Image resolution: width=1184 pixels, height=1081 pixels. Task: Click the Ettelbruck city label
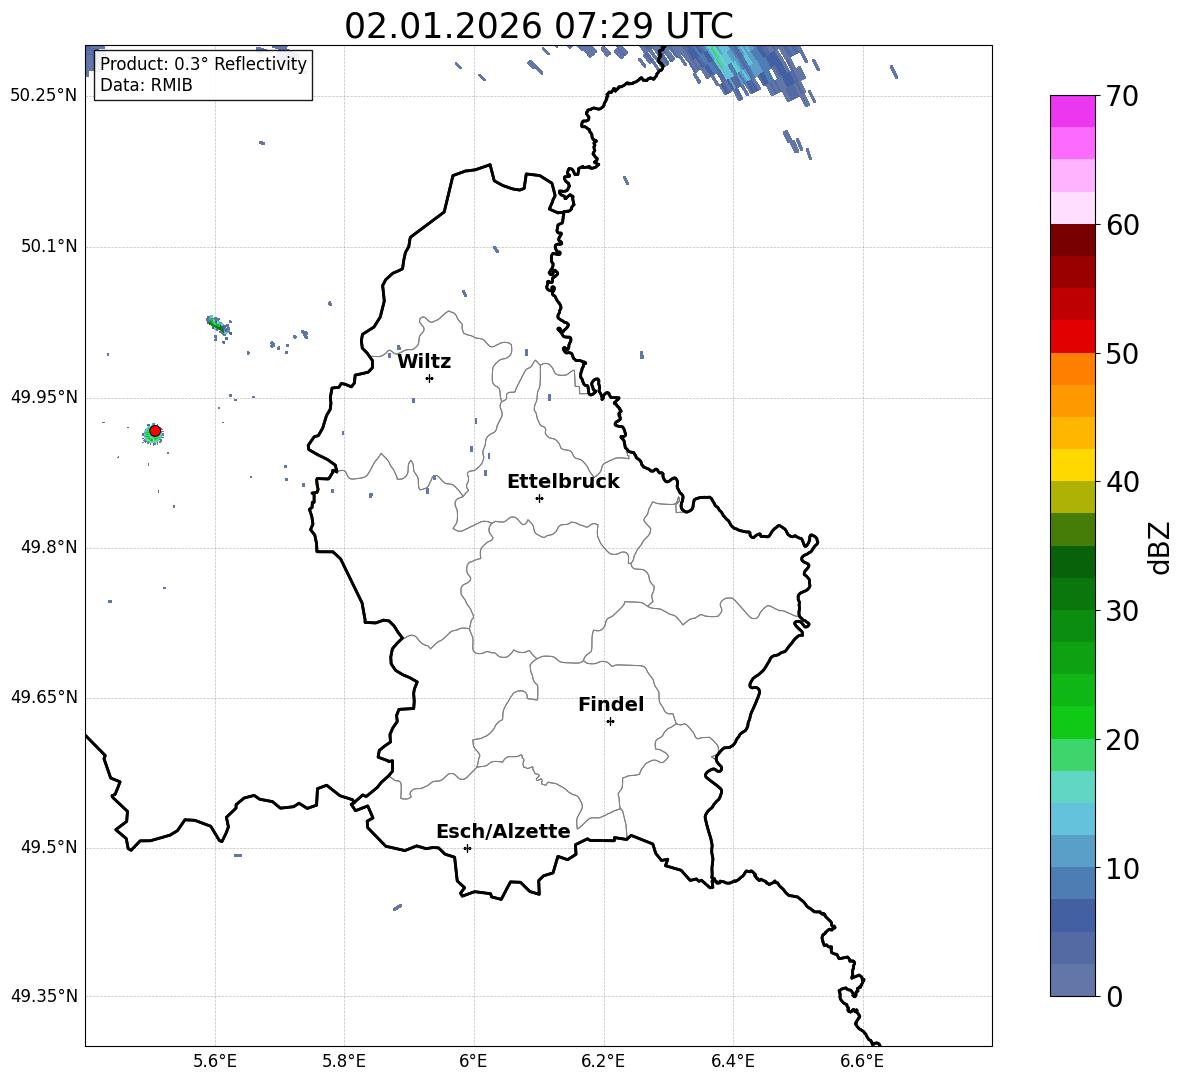[x=563, y=482]
